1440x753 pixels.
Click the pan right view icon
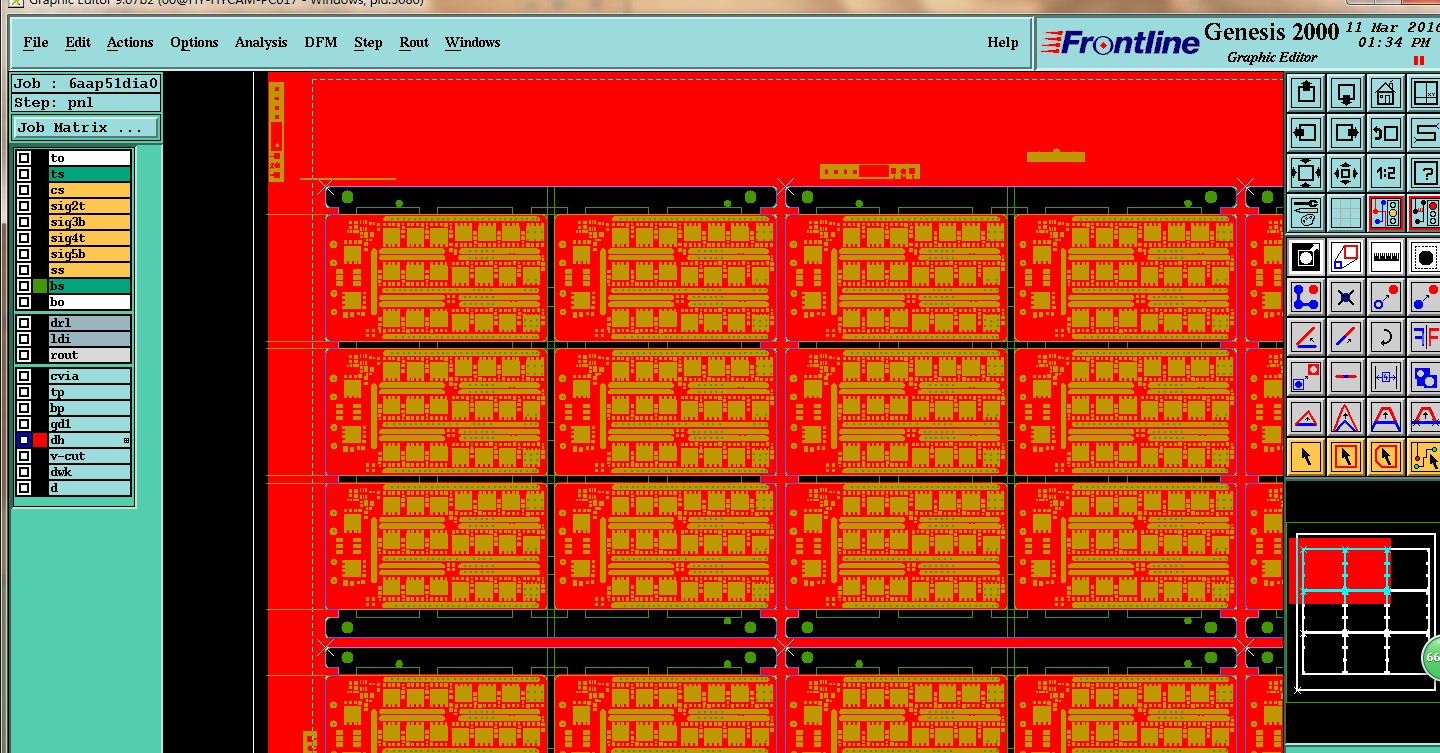click(1346, 133)
